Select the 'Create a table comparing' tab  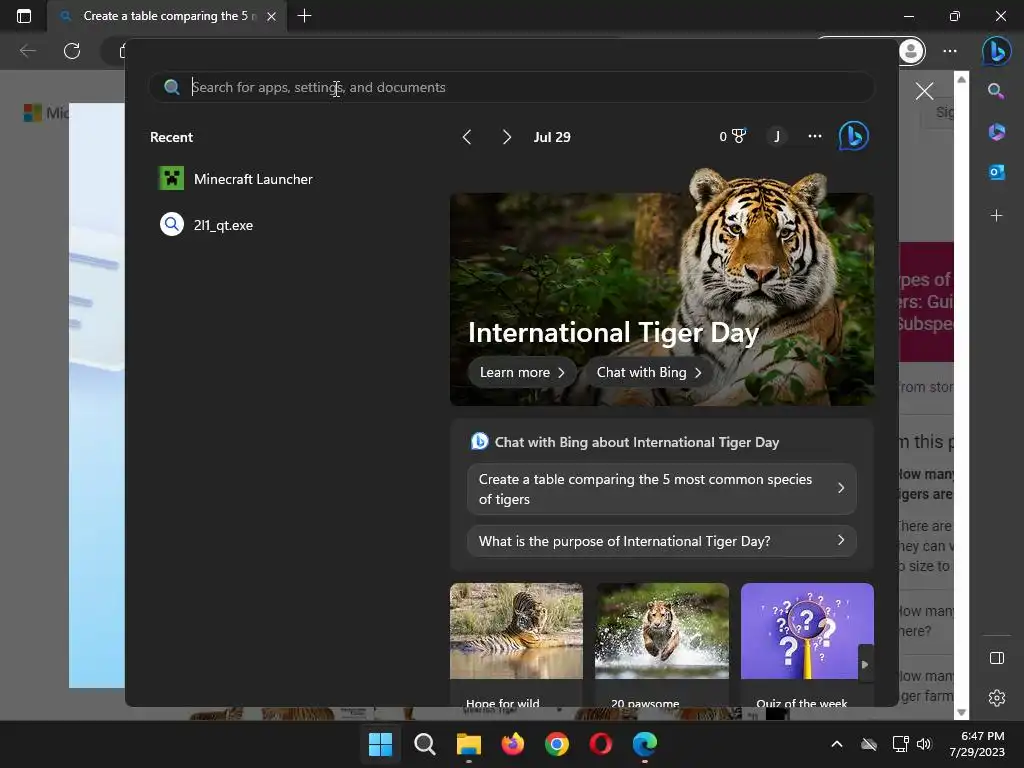[x=167, y=16]
